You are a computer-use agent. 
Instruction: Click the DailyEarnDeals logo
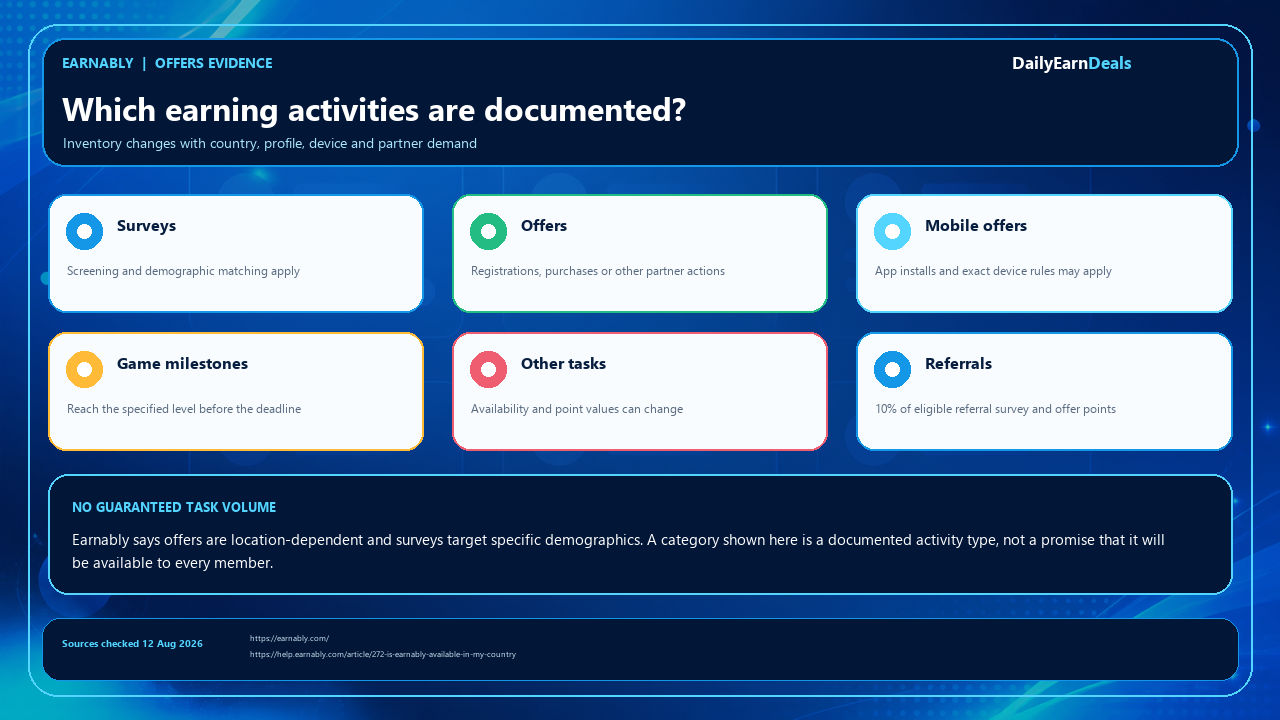(1071, 63)
